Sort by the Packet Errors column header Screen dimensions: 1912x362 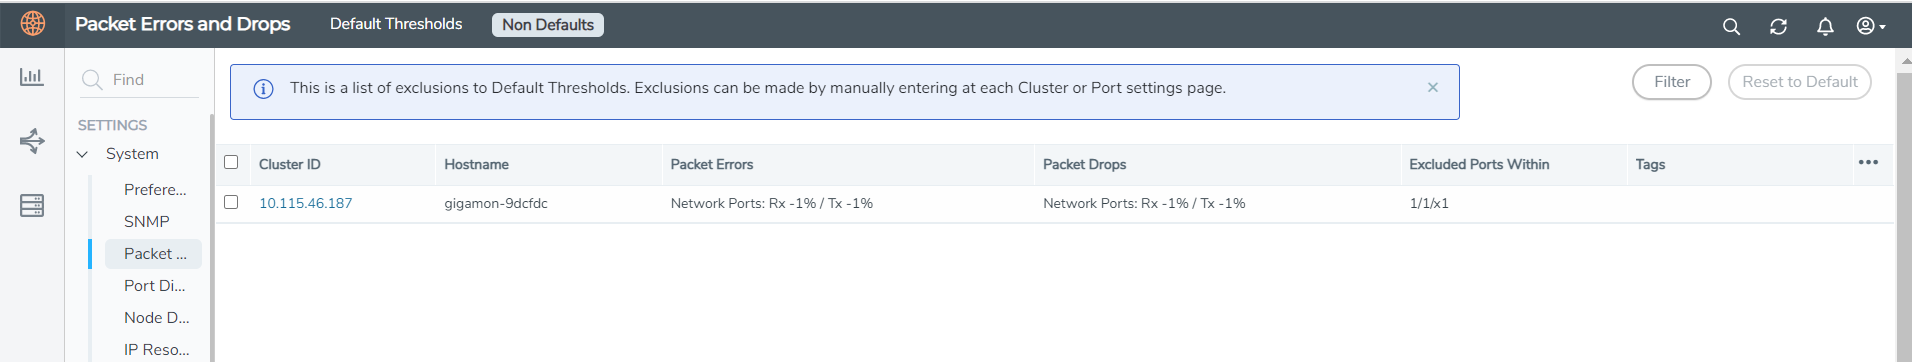(712, 164)
